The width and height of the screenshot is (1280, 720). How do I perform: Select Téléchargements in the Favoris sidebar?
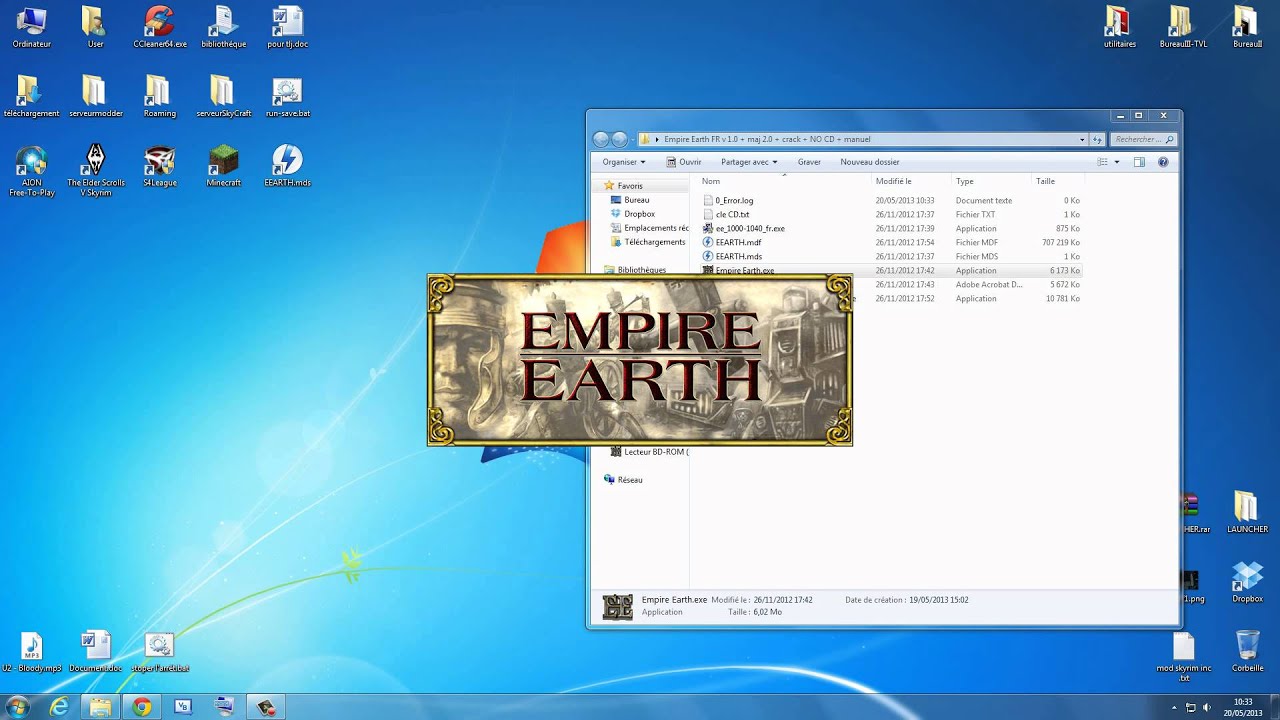coord(655,241)
